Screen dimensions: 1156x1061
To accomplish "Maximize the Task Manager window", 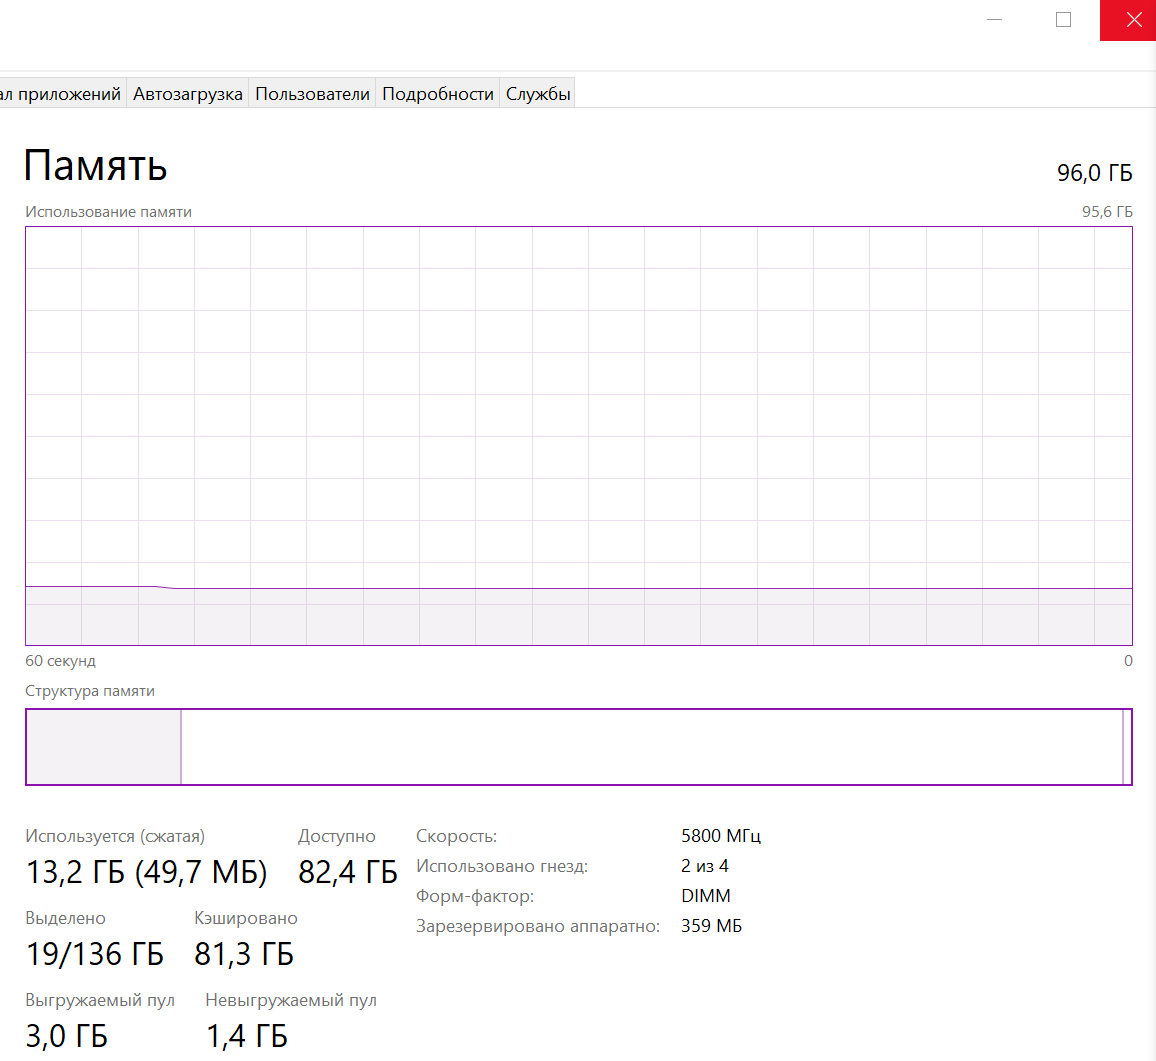I will tap(1063, 20).
